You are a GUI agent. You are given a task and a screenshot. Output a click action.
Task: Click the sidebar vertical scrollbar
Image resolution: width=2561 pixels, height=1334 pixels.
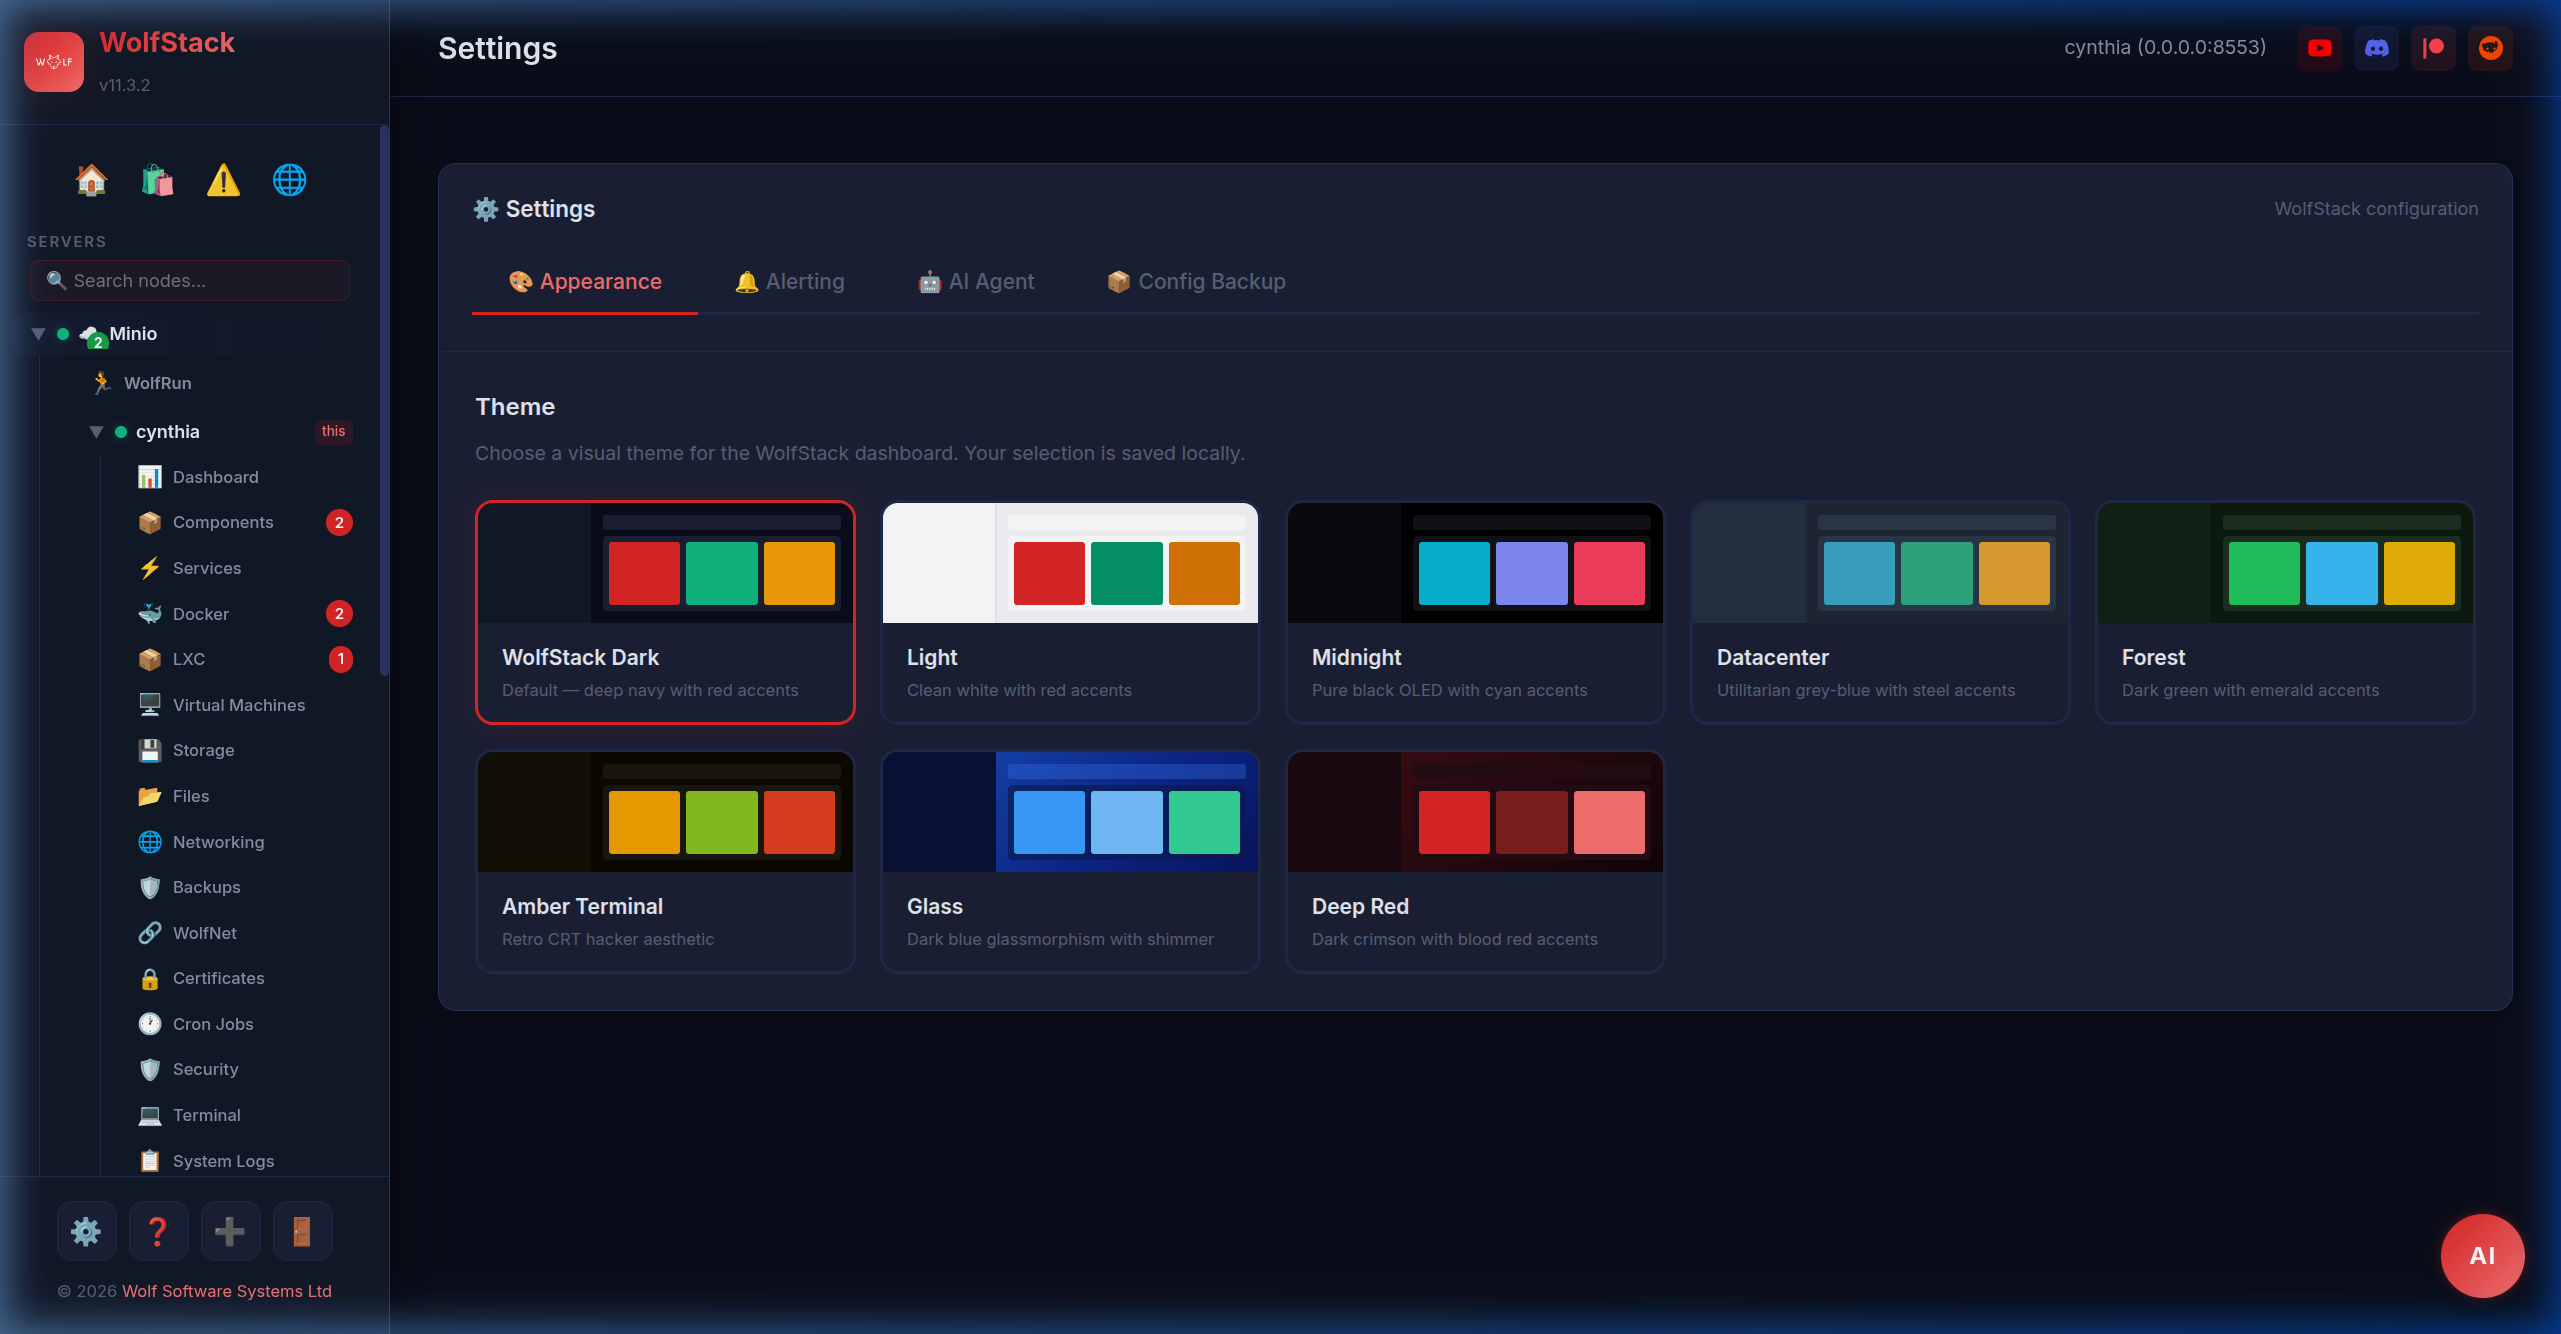point(384,400)
